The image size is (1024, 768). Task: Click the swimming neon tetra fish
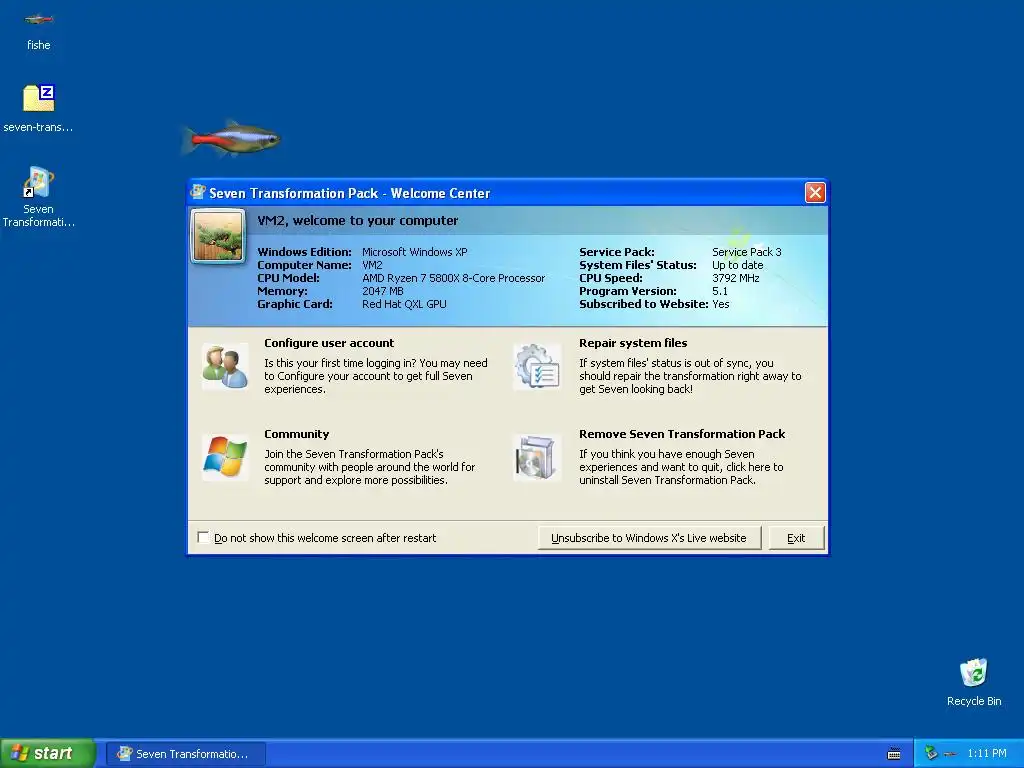(231, 138)
